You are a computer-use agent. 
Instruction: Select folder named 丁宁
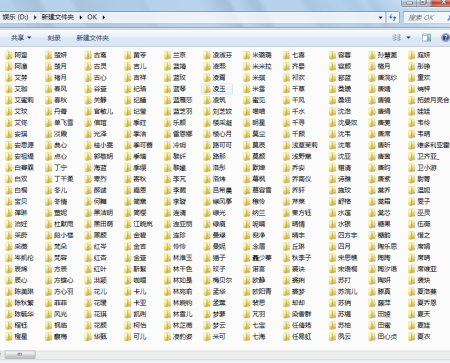tap(56, 168)
